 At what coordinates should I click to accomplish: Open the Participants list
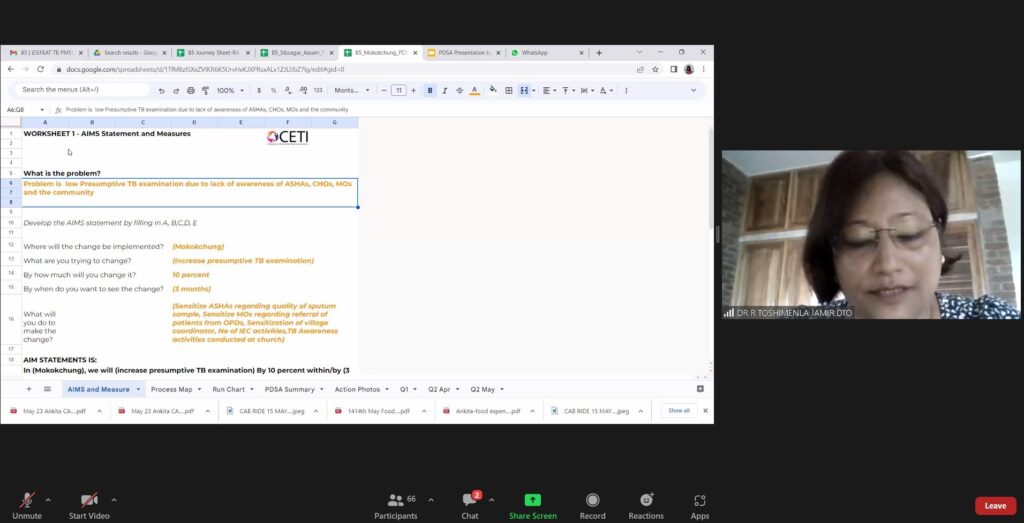(x=396, y=503)
